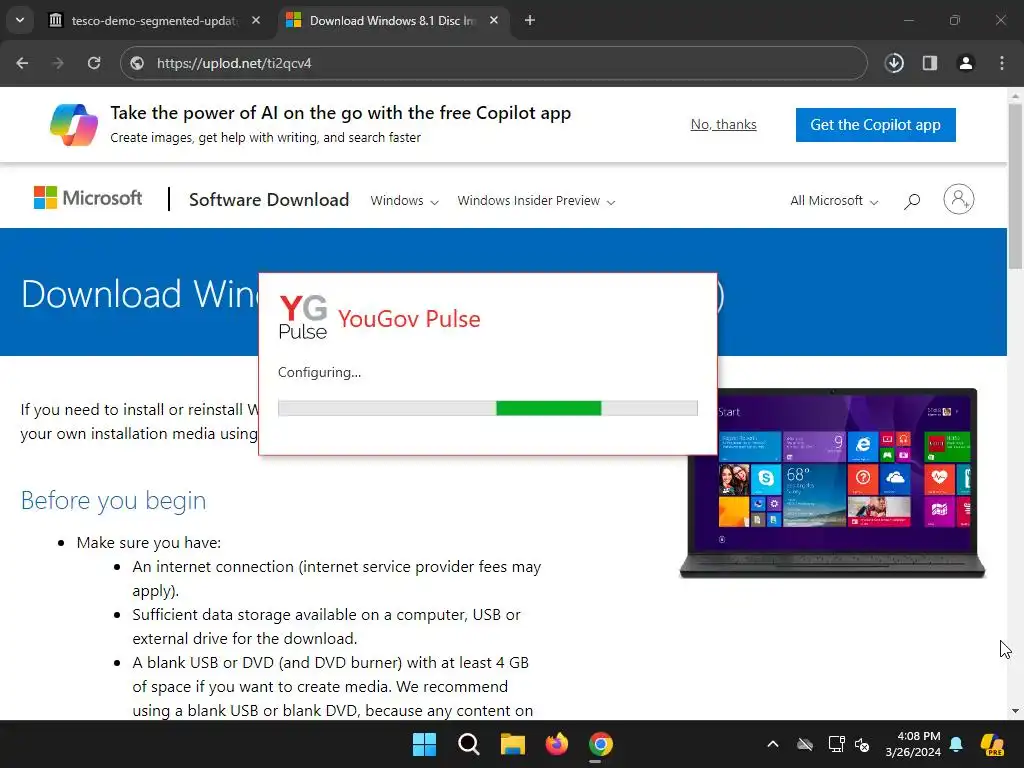Open the site search magnifier

point(912,200)
